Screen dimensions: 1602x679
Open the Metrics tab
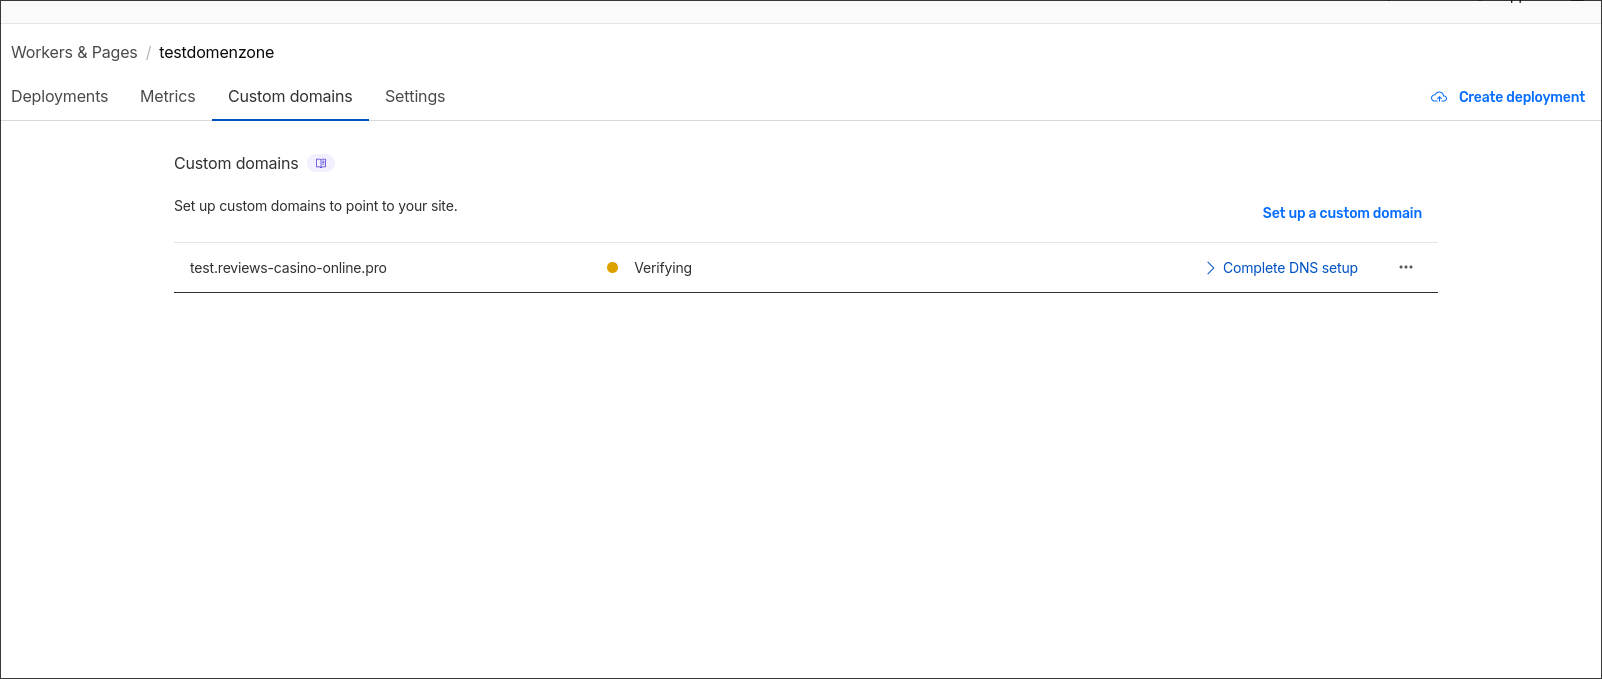(168, 96)
